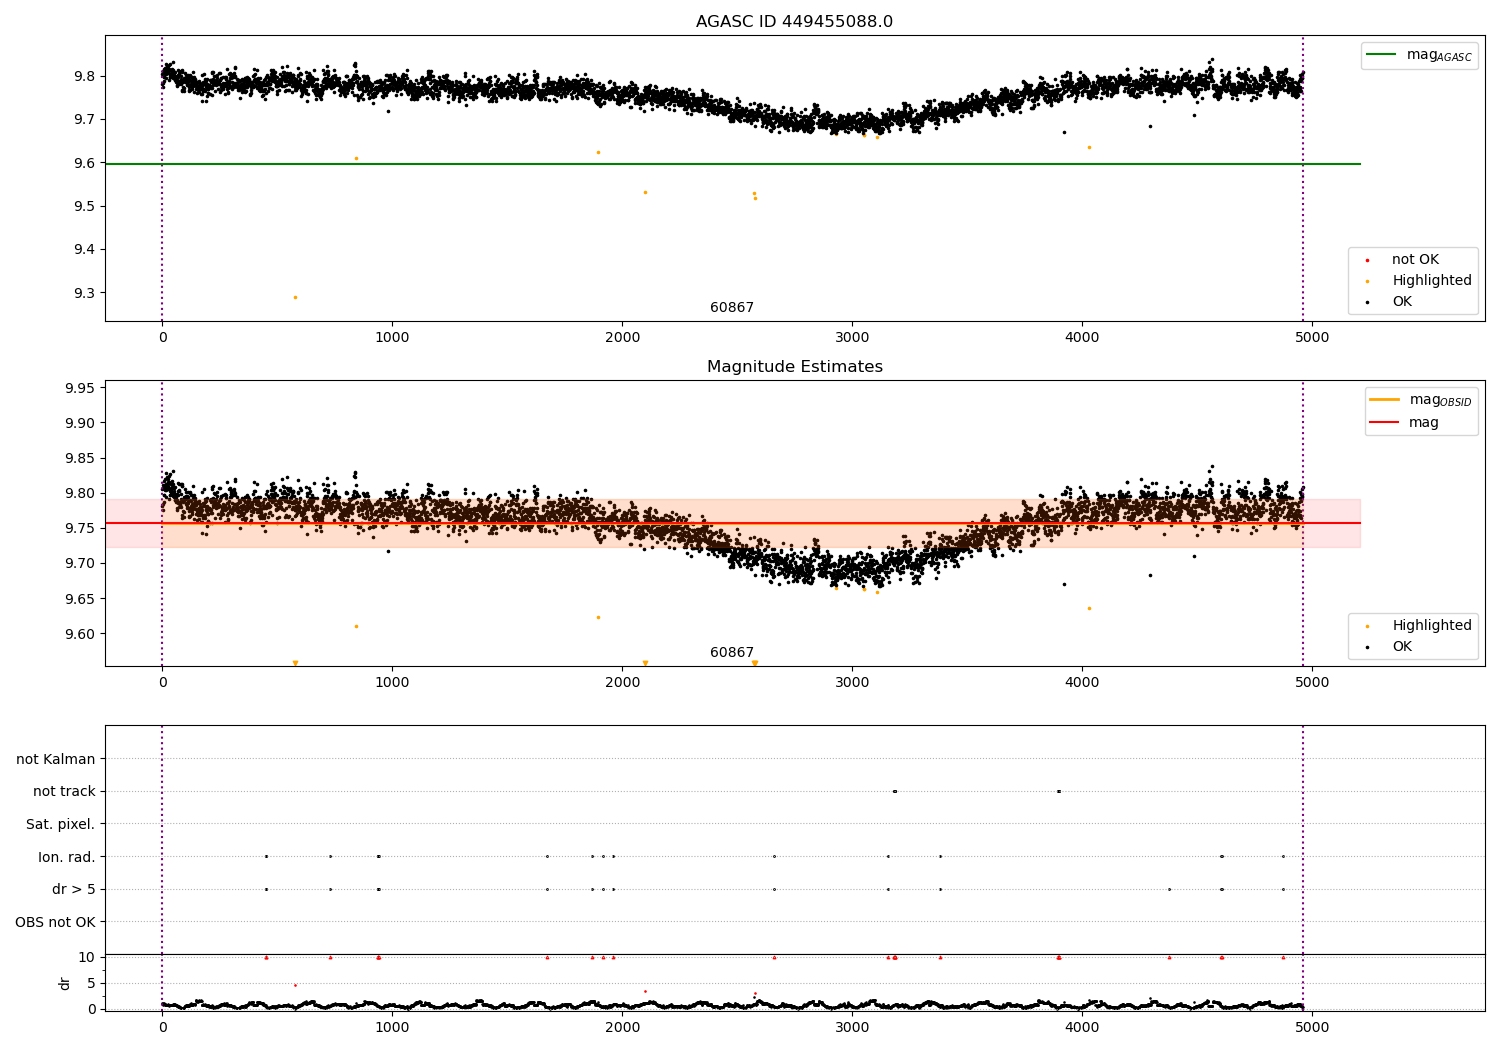Click the orange mag OBSID line swatch in legend
Viewport: 1500px width, 1050px height.
click(x=1385, y=400)
